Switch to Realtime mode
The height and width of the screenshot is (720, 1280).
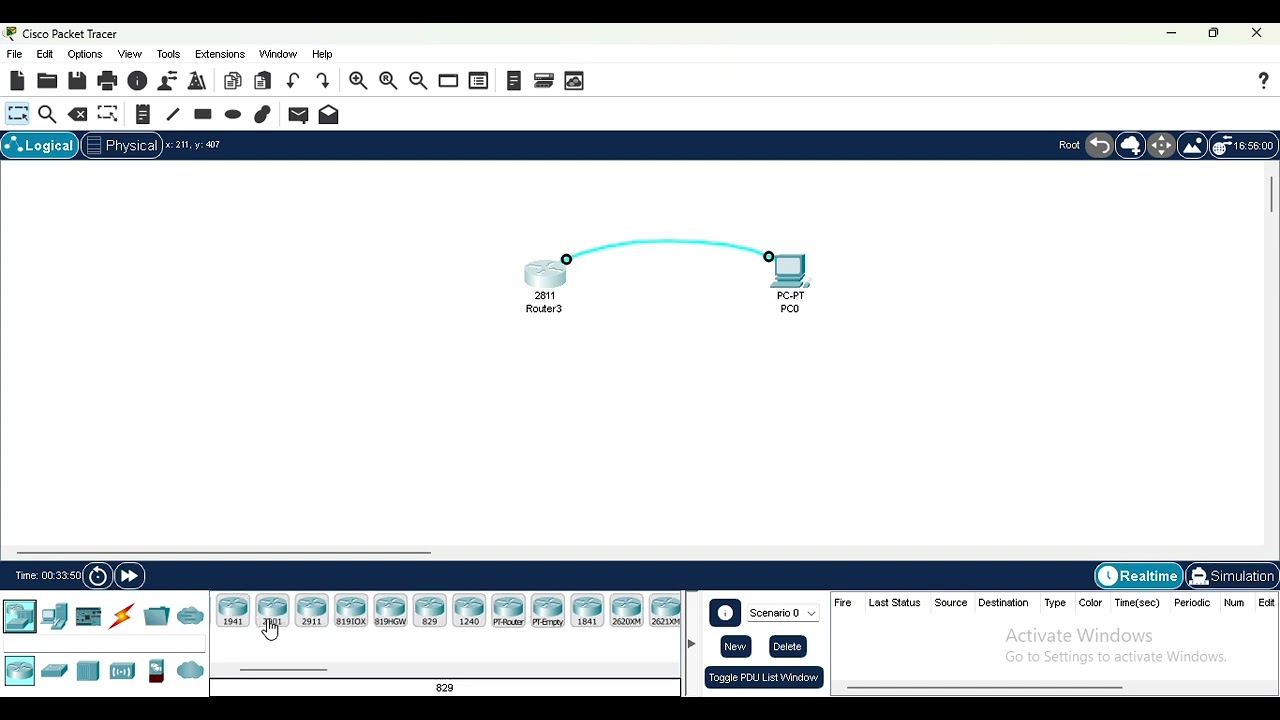[1138, 576]
